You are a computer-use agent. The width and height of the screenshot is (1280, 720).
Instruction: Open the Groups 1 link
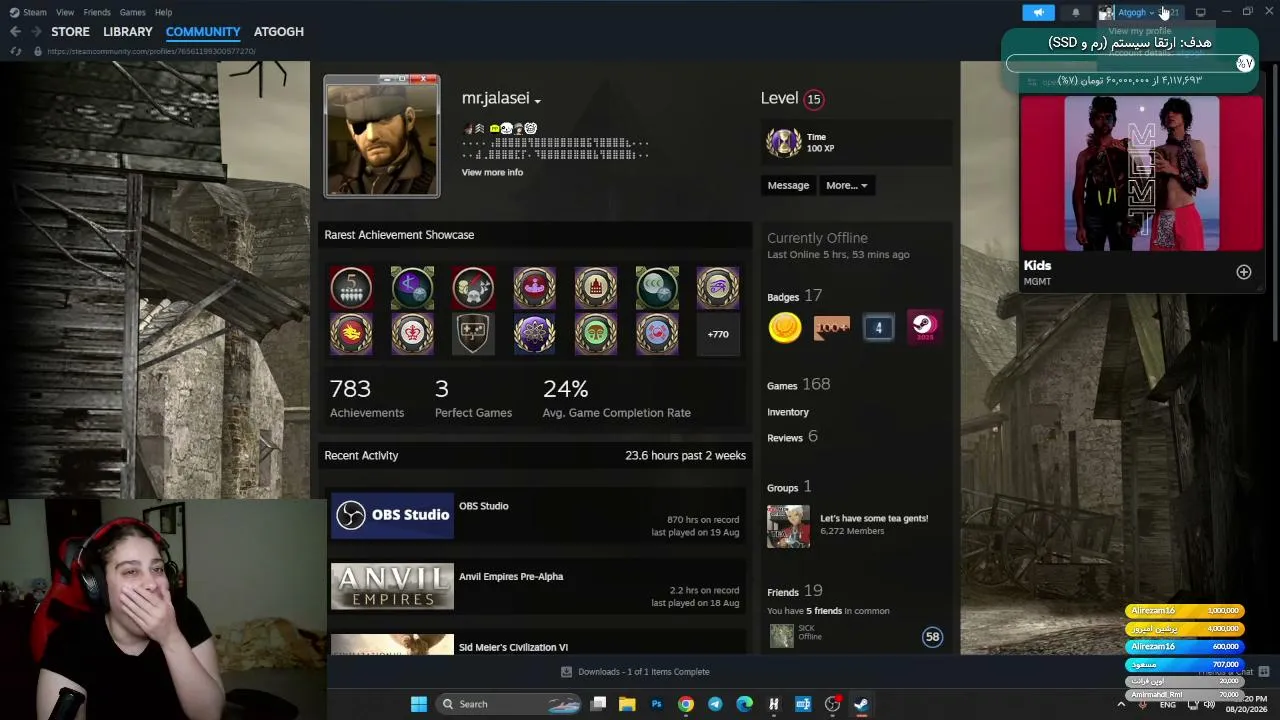[x=789, y=487]
